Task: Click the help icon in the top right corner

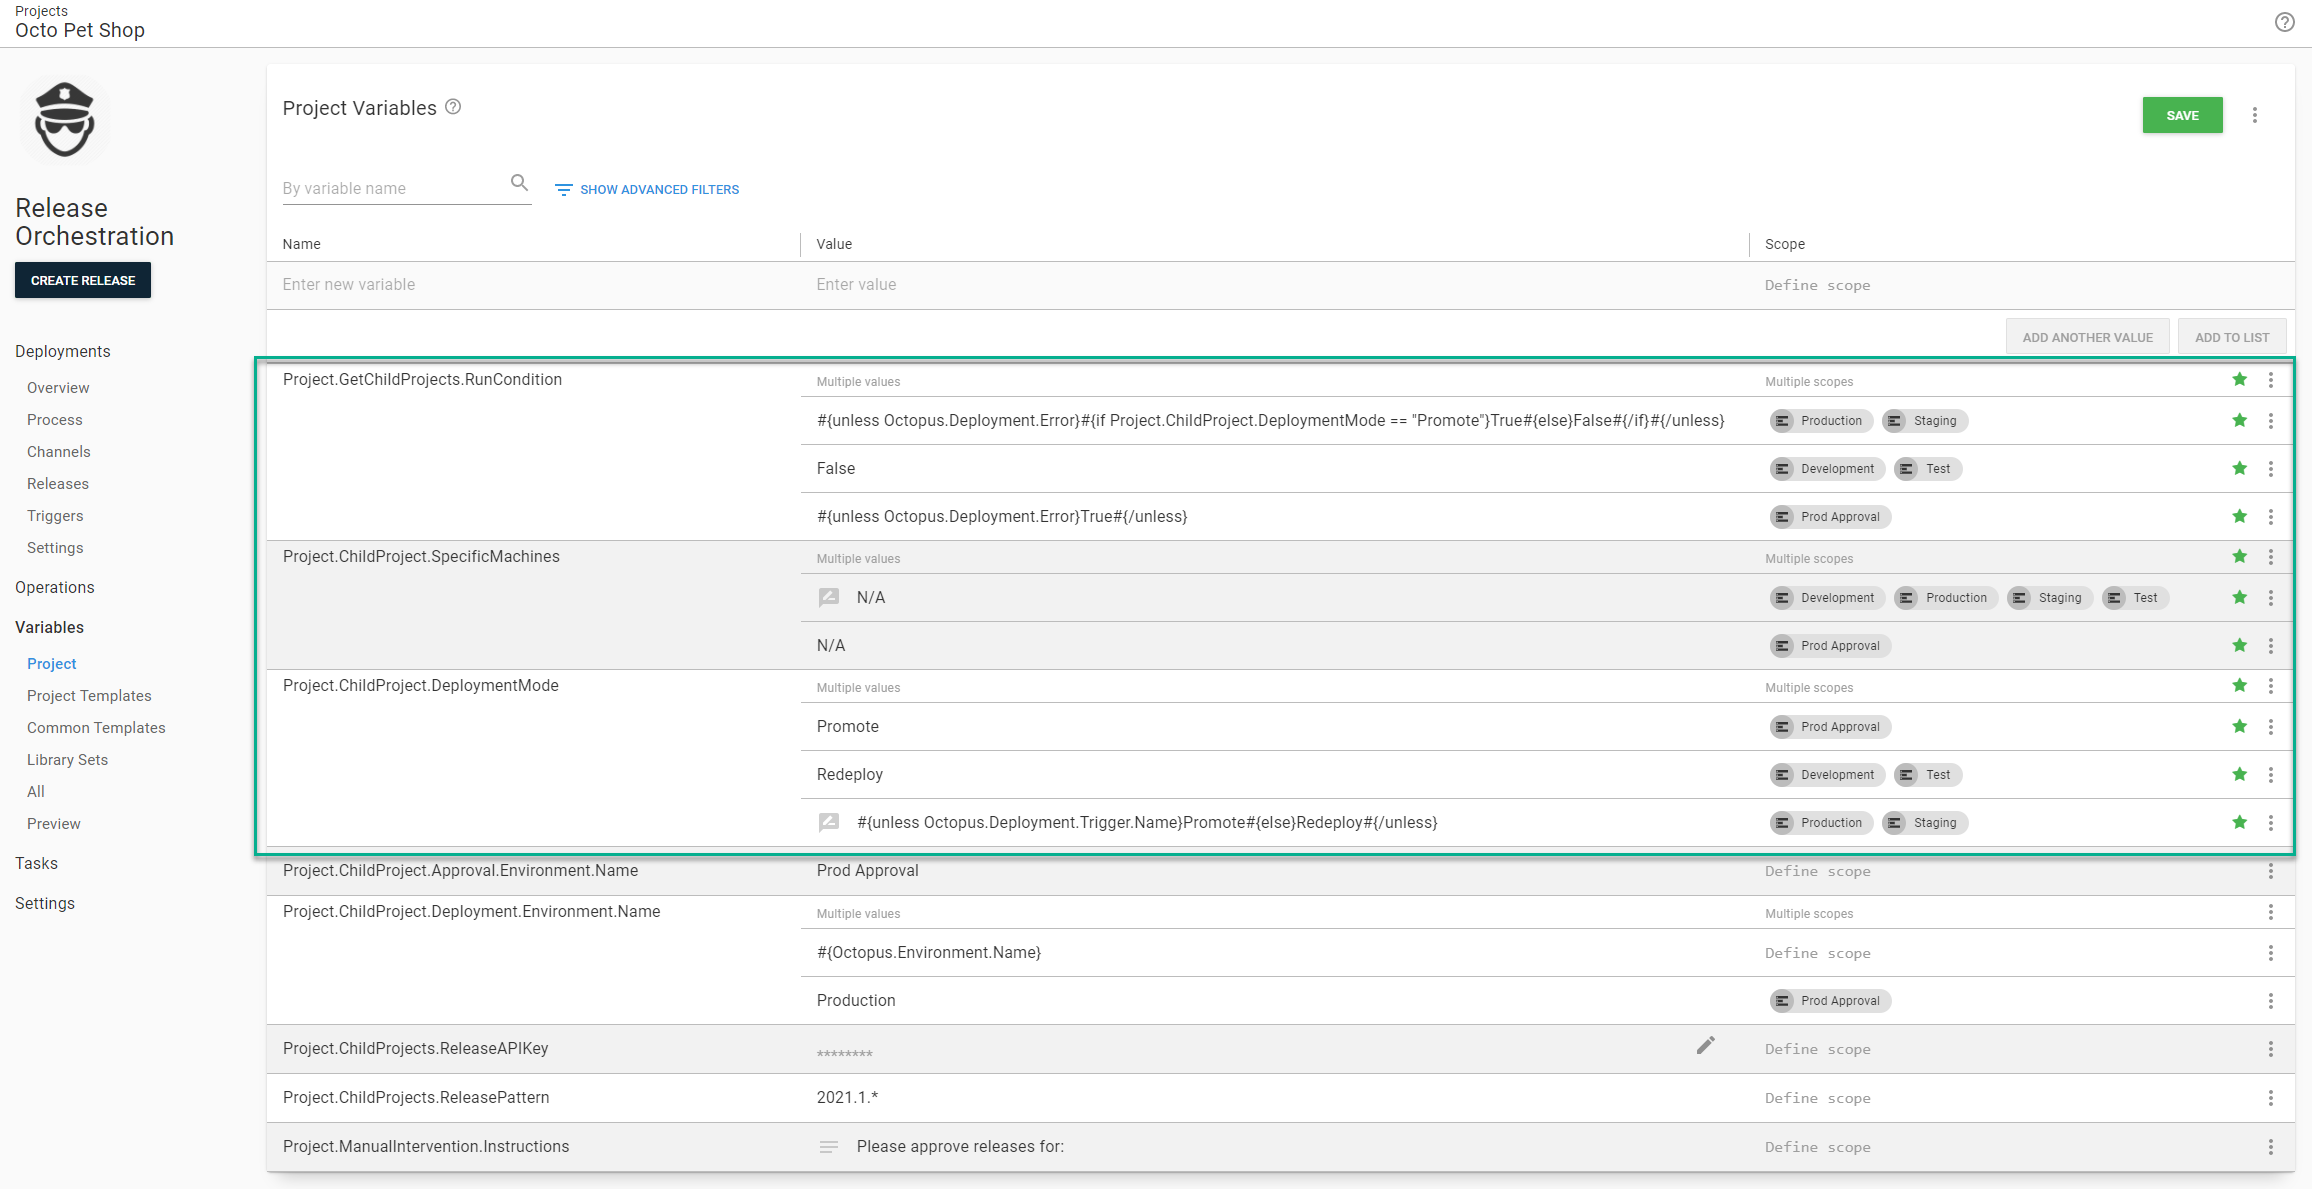Action: click(x=2285, y=21)
